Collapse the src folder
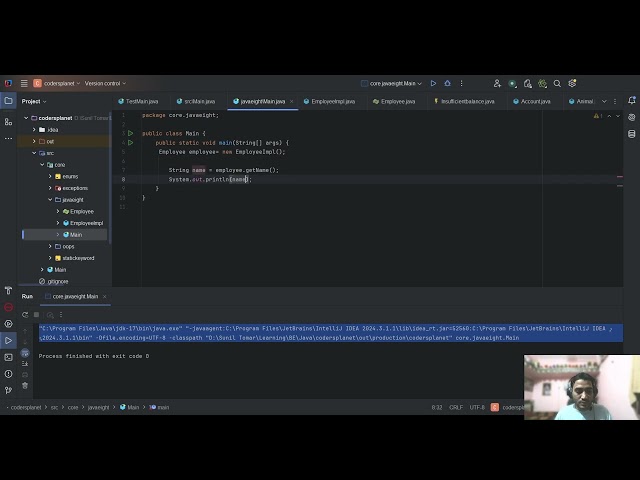Screen dimensions: 640x480 click(x=34, y=153)
